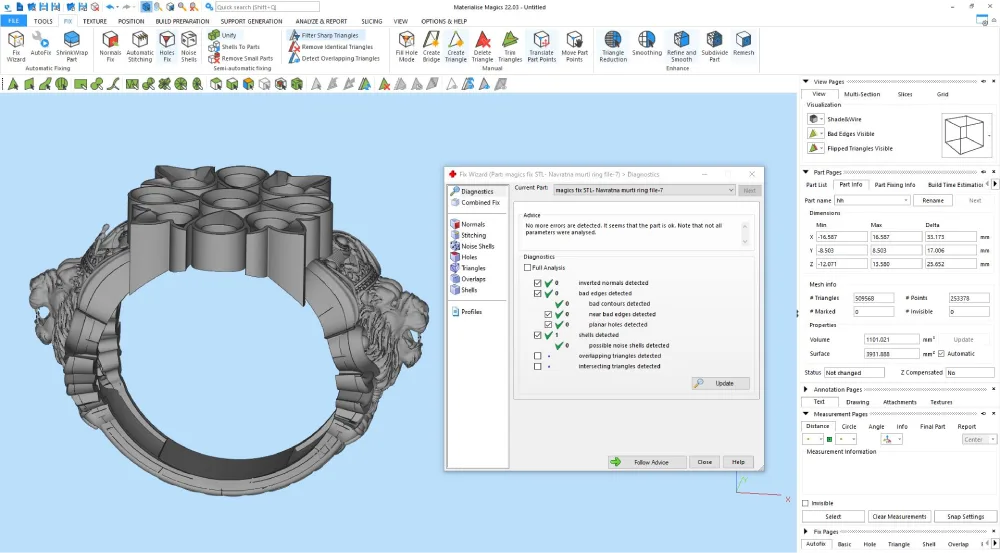Click Remove Small Parts

point(241,58)
